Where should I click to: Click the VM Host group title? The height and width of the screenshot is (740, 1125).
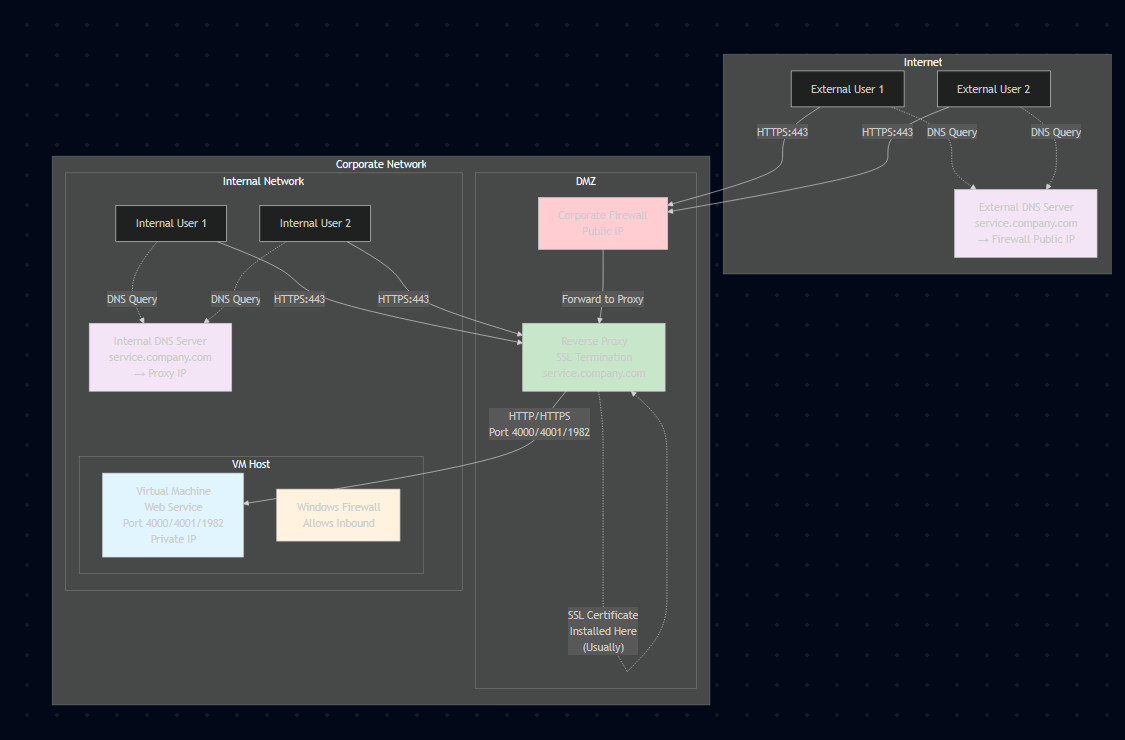251,464
